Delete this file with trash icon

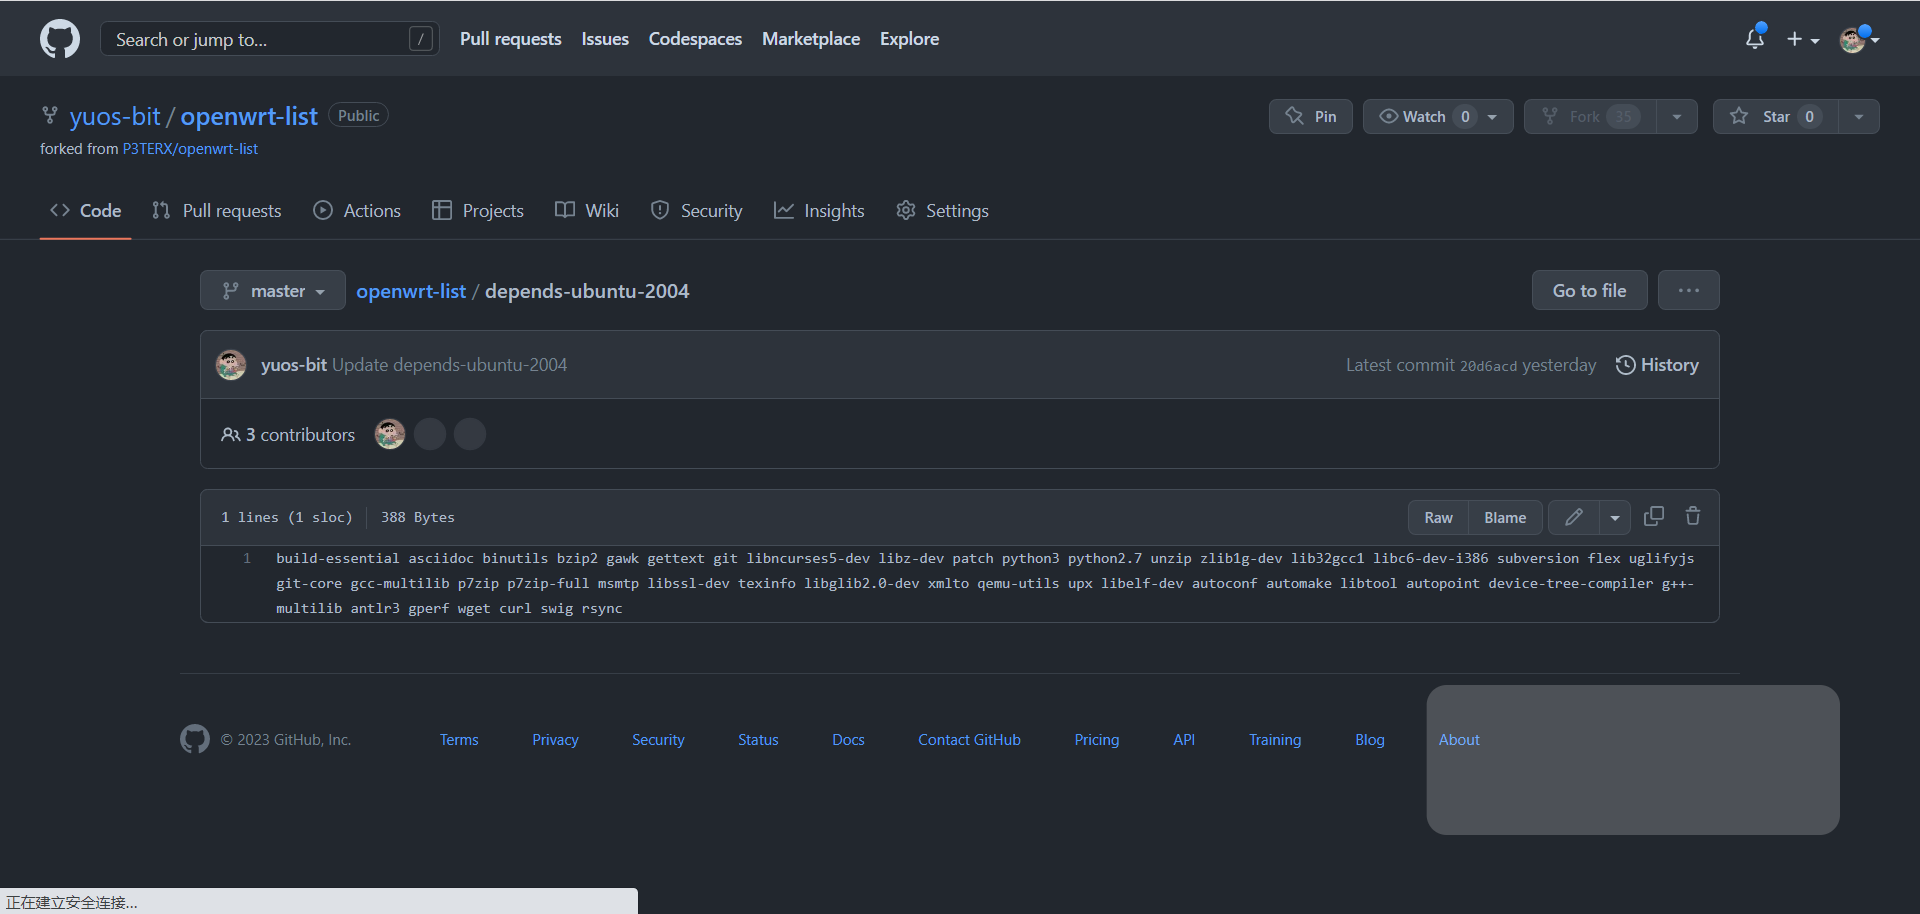[1693, 517]
